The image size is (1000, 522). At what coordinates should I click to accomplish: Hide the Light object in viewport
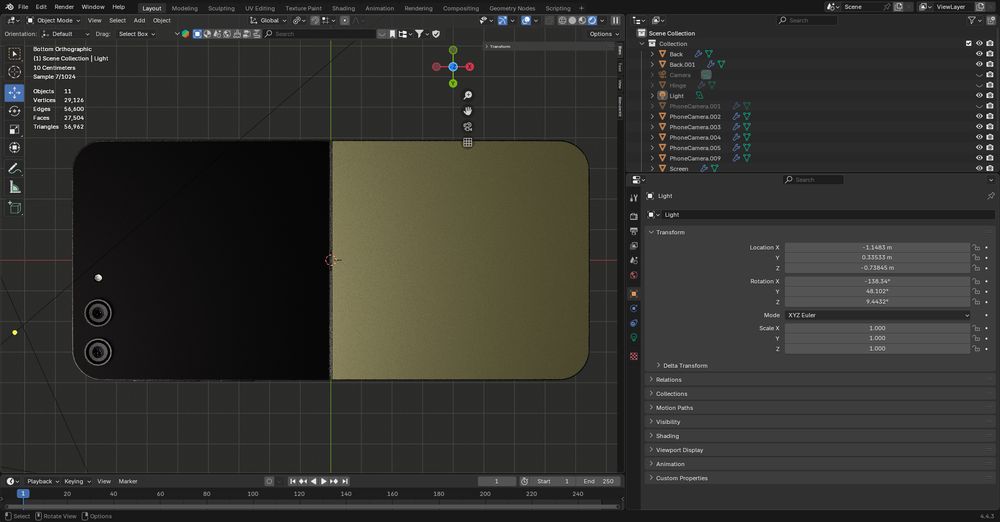979,96
